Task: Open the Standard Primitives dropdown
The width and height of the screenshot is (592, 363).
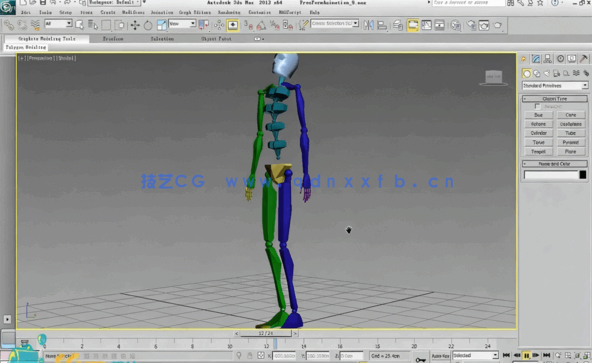Action: coord(555,86)
